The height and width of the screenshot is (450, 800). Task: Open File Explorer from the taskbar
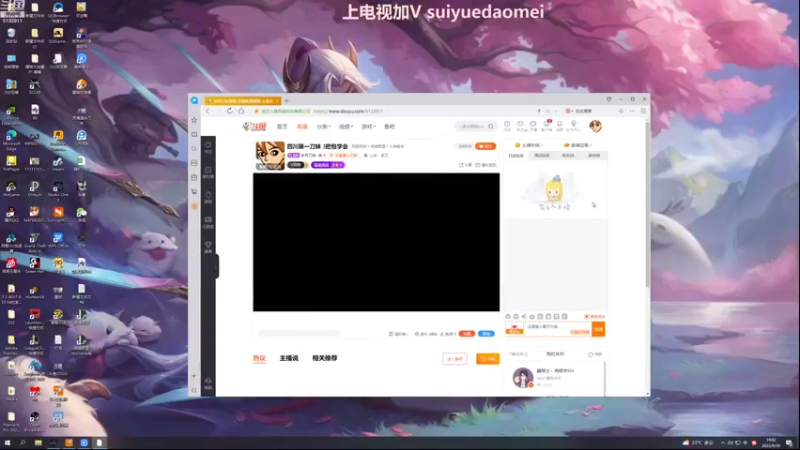pyautogui.click(x=38, y=443)
